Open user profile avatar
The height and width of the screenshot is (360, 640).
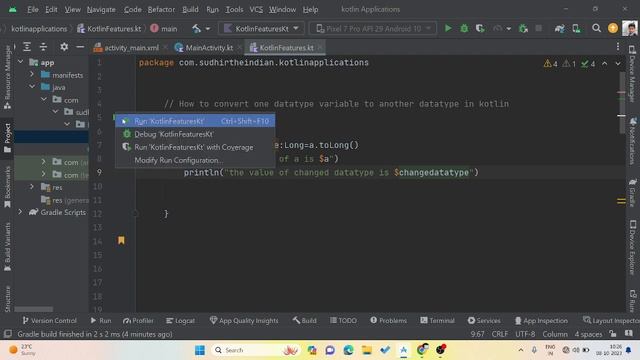click(630, 28)
